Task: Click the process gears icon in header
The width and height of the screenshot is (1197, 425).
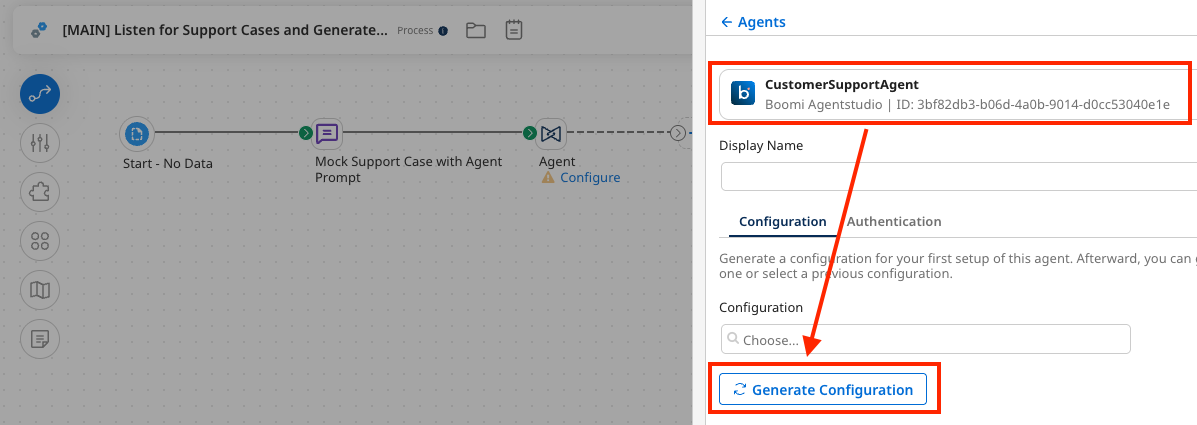Action: coord(39,31)
